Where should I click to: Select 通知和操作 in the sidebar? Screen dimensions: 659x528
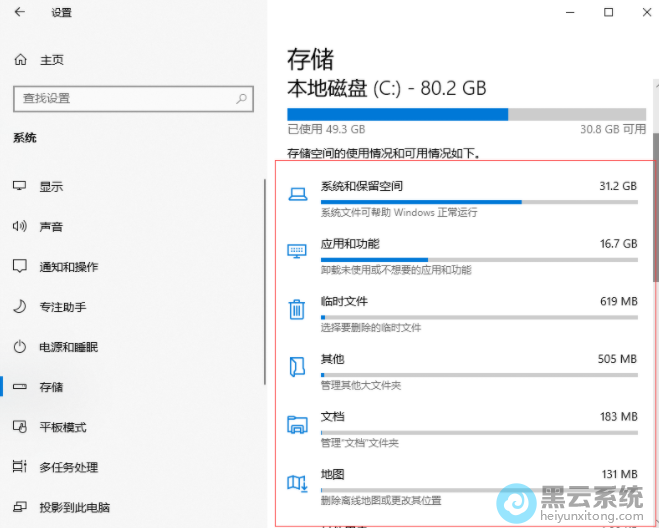tap(68, 267)
